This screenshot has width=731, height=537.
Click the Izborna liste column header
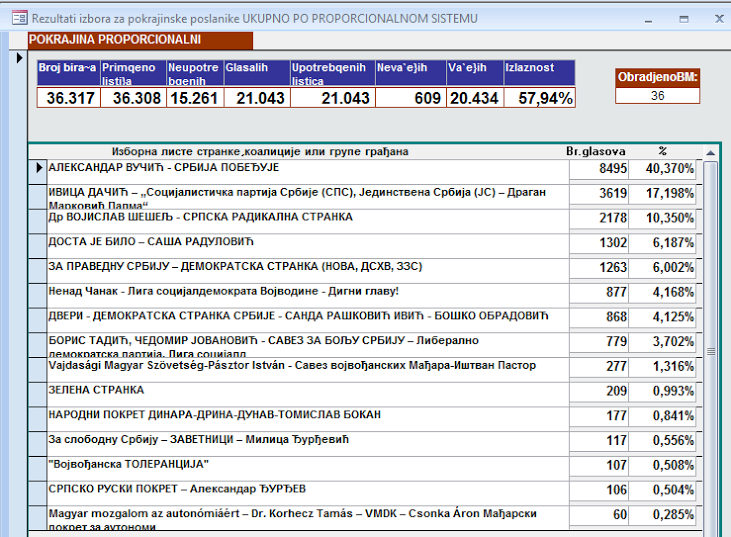(260, 151)
